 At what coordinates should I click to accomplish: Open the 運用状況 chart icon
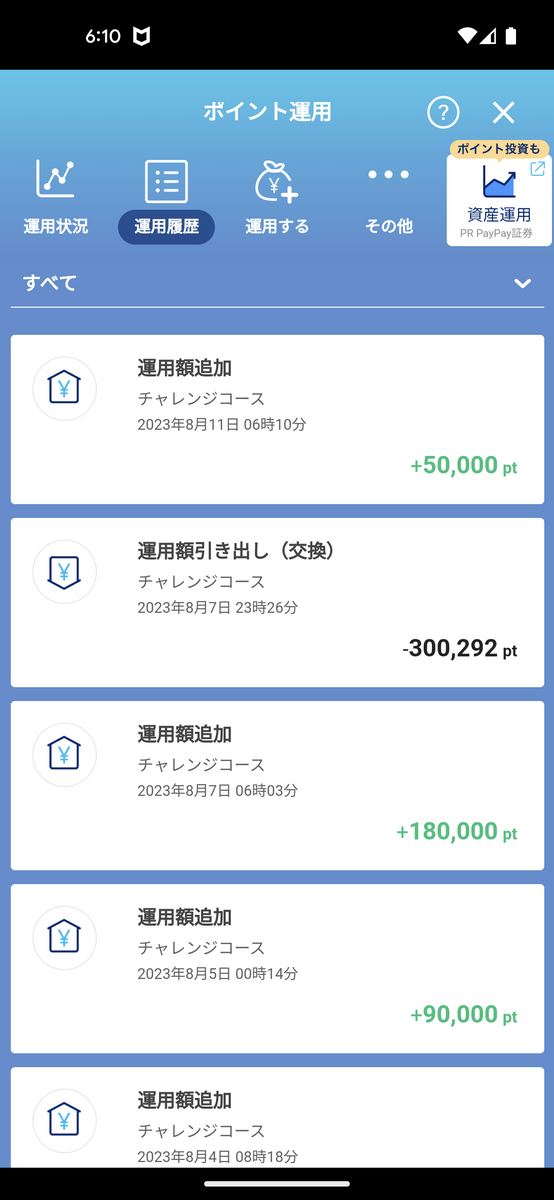(x=56, y=179)
